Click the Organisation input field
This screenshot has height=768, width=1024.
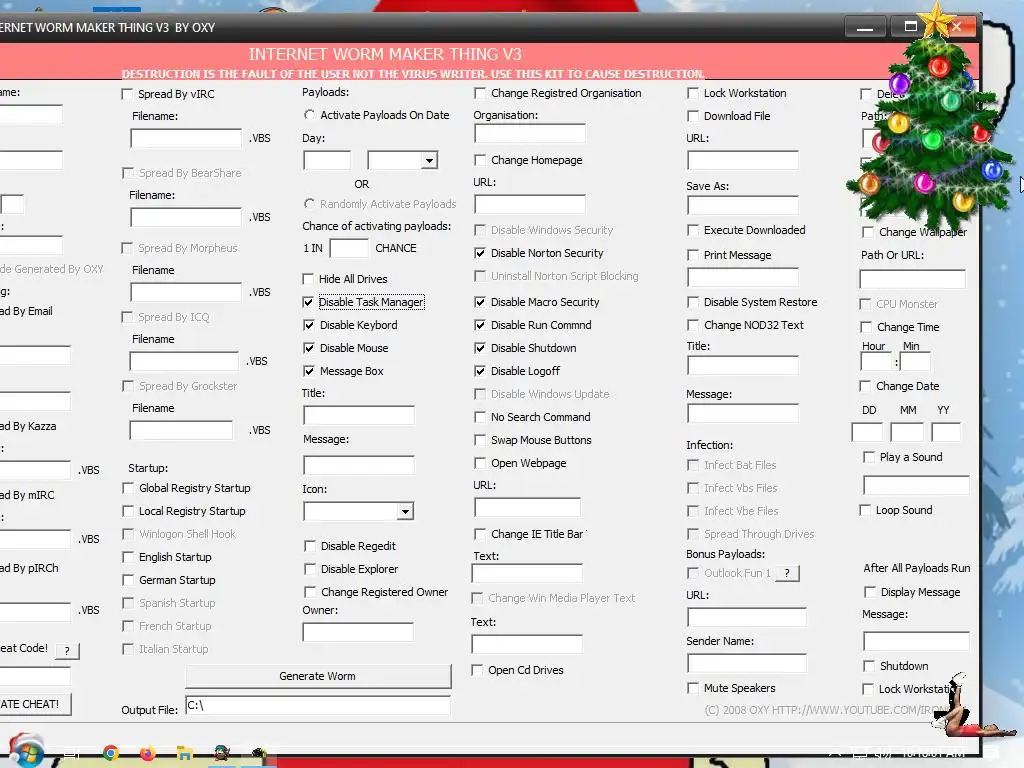coord(530,135)
